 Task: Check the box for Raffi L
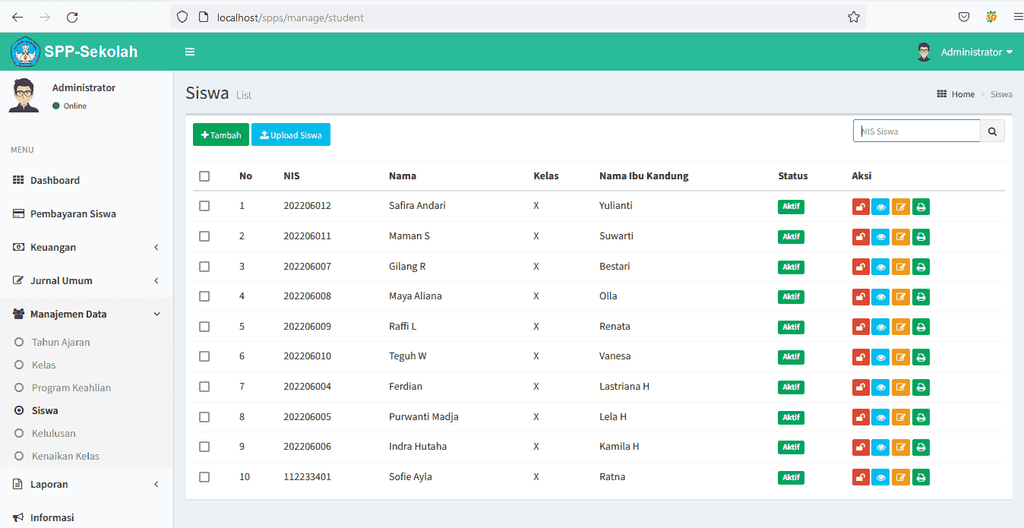(x=204, y=326)
